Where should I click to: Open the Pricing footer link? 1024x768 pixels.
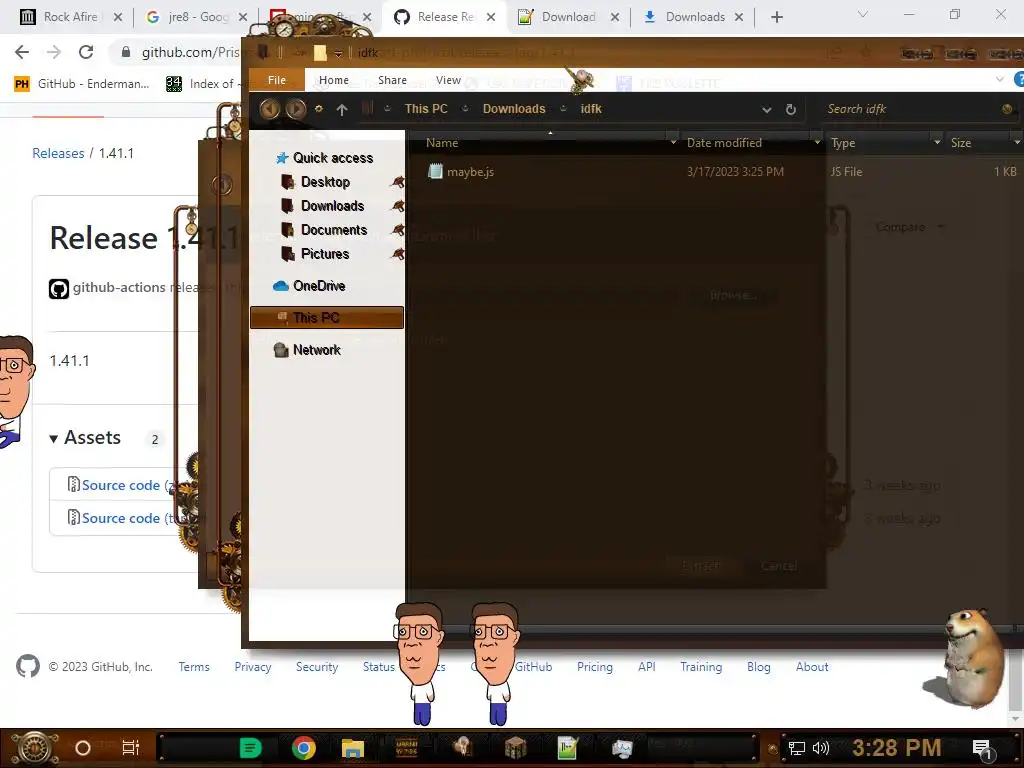[x=594, y=667]
